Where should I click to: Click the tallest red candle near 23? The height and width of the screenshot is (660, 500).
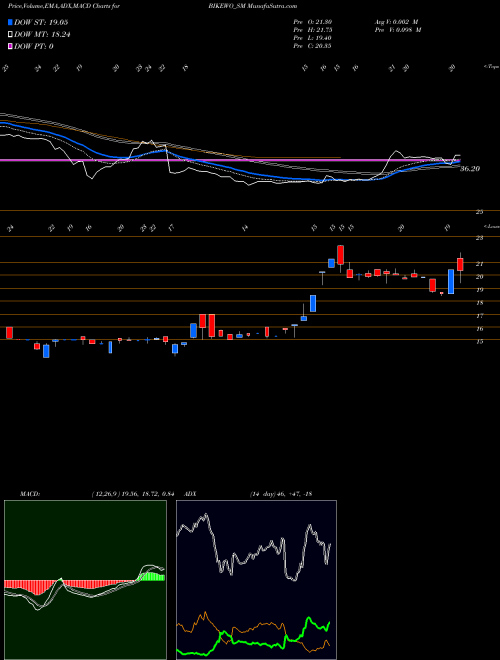click(x=340, y=255)
